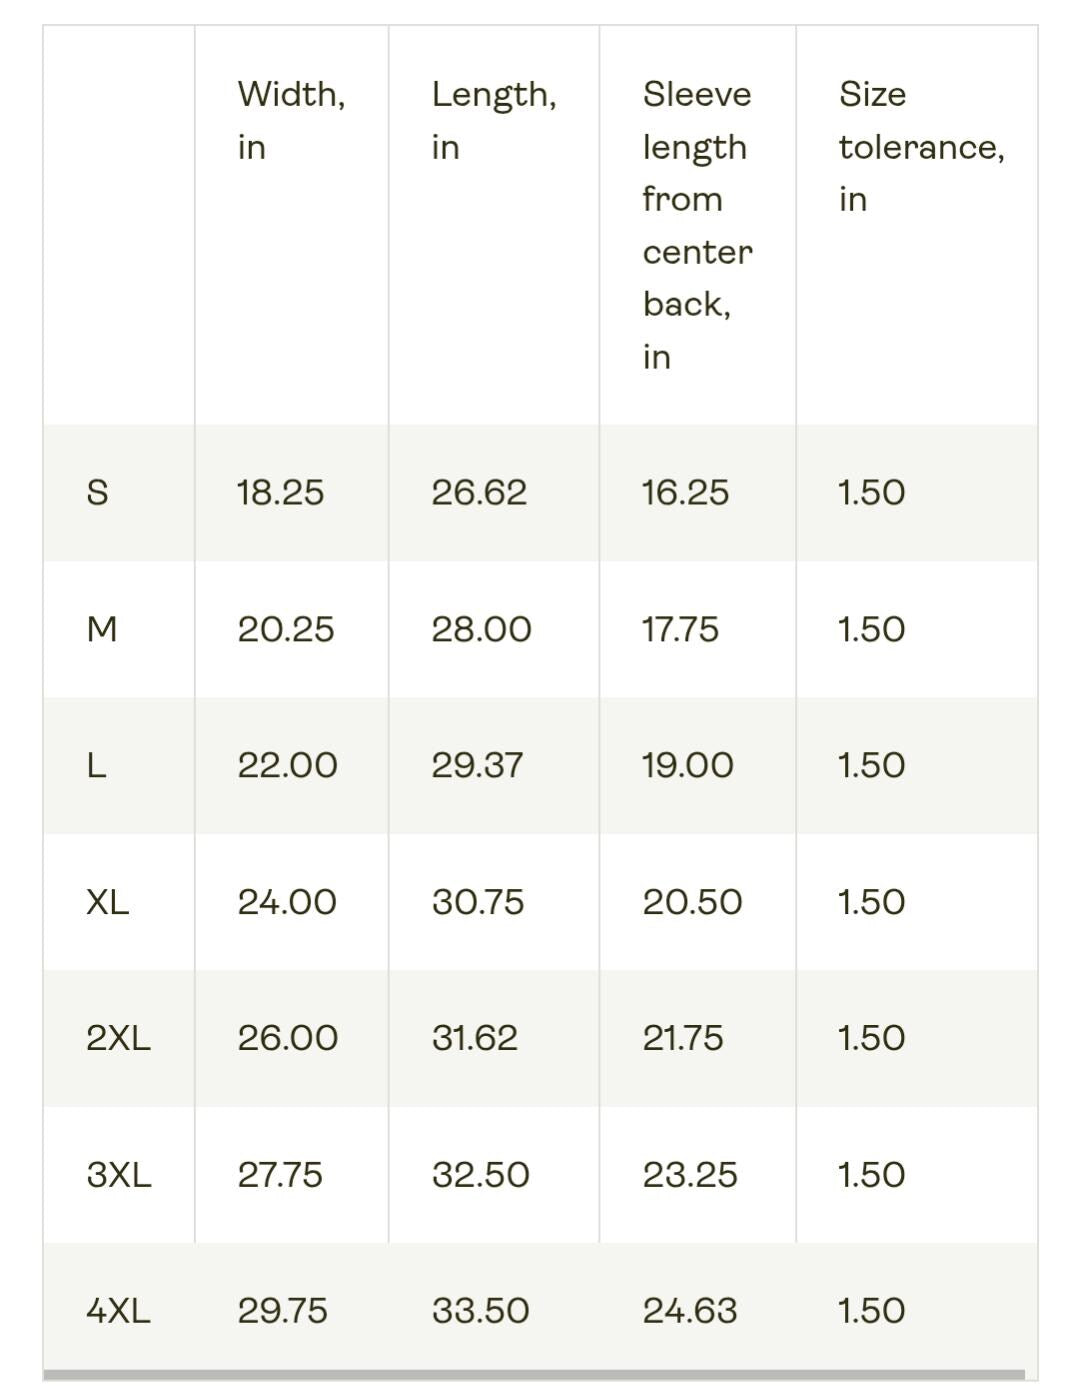Viewport: 1079px width, 1392px height.
Task: Click the 23.25 sleeve length for 3XL
Action: click(x=690, y=1175)
